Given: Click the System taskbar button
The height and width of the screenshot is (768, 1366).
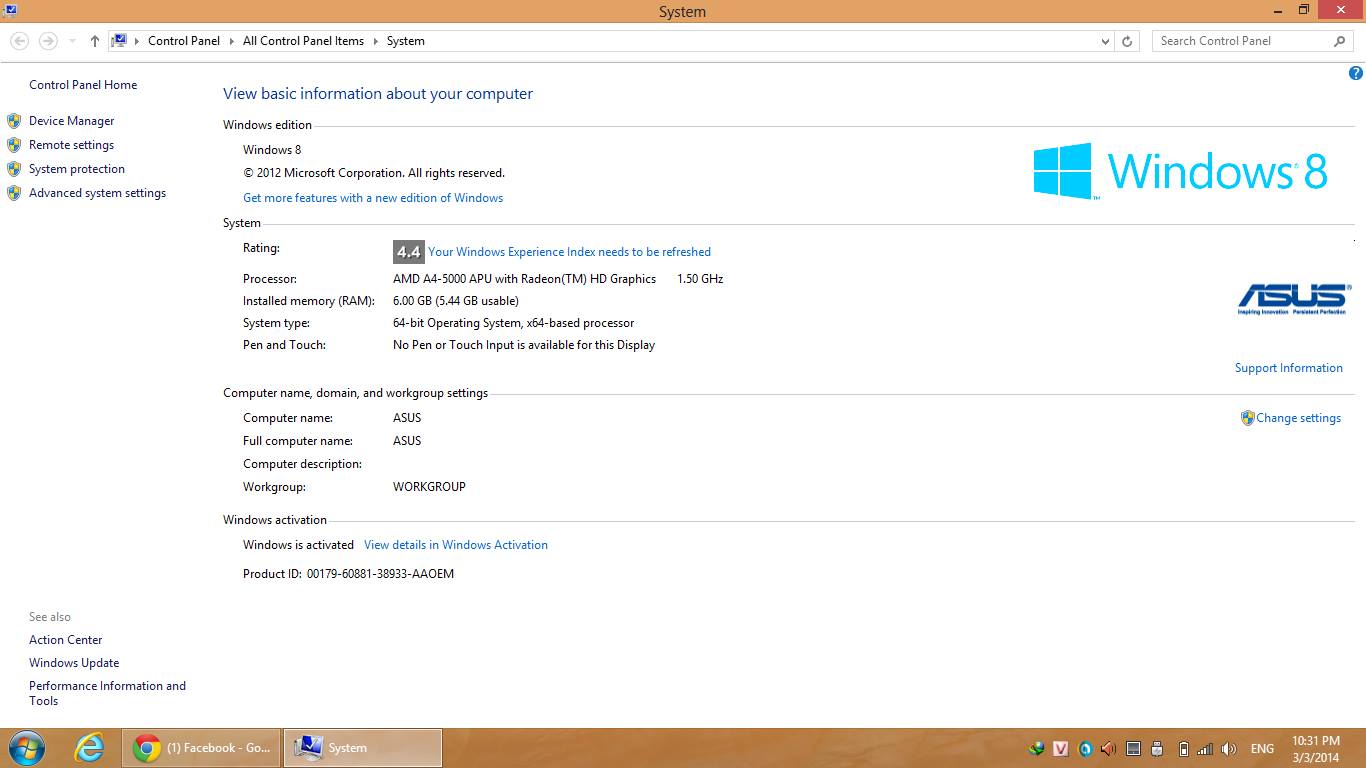Looking at the screenshot, I should [363, 748].
